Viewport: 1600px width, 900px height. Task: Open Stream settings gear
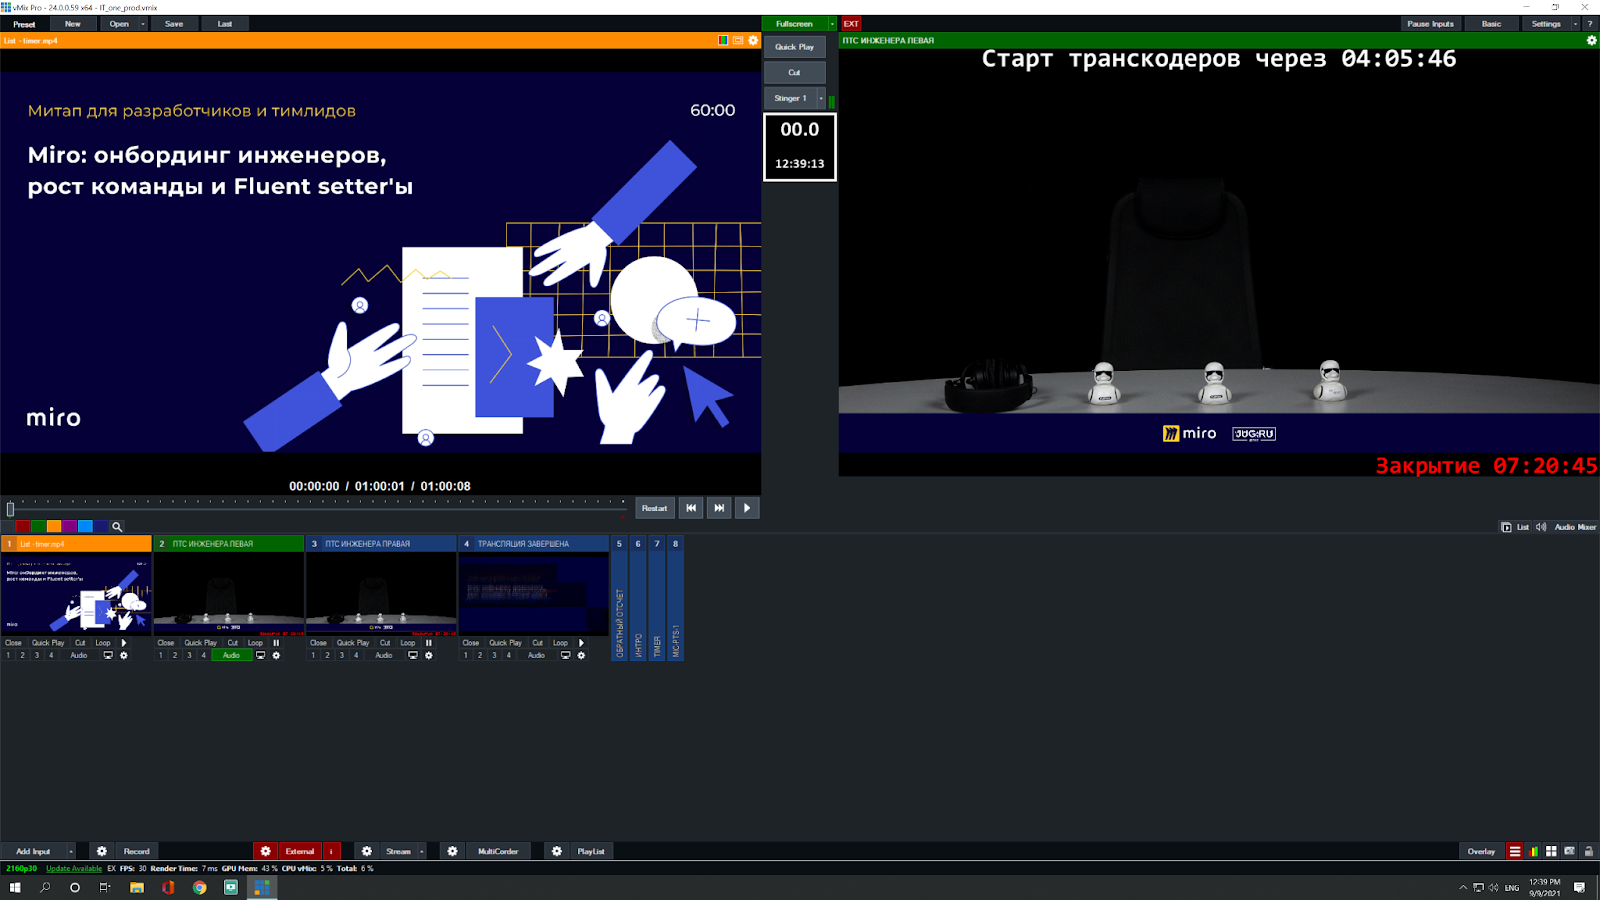click(x=367, y=851)
